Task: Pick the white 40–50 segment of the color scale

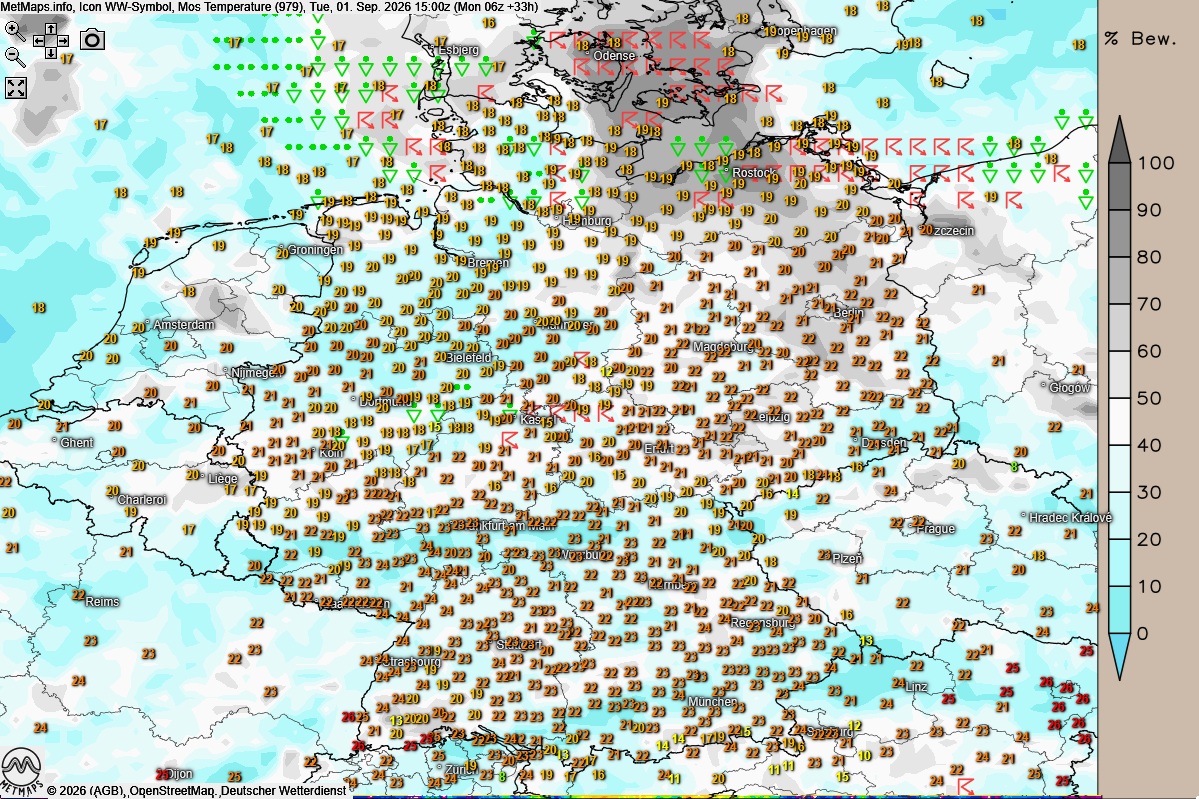Action: (1119, 421)
